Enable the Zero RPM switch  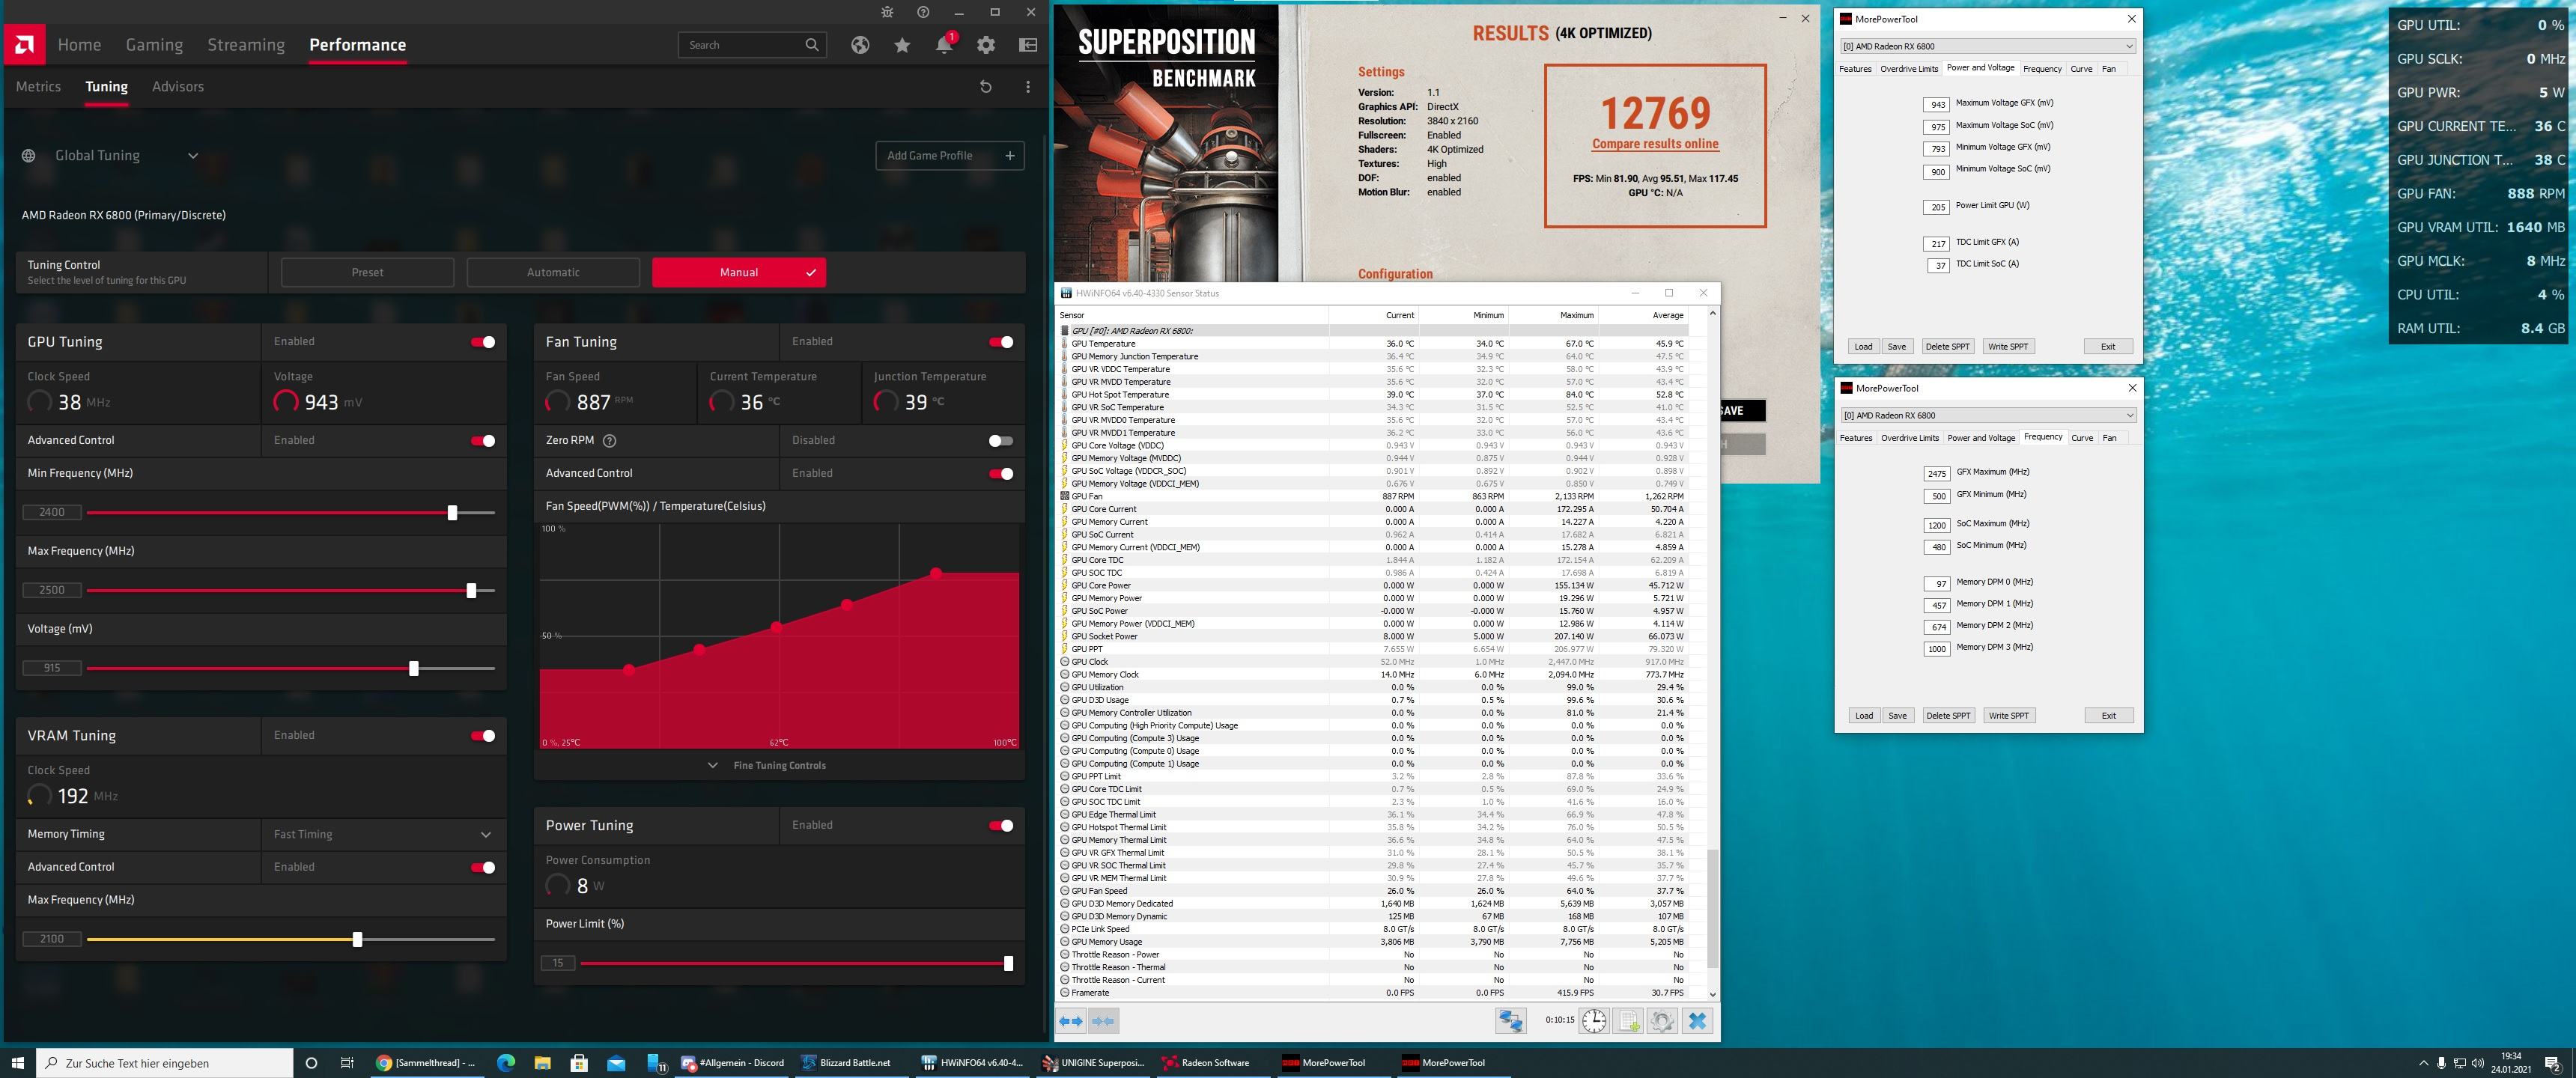point(1001,441)
